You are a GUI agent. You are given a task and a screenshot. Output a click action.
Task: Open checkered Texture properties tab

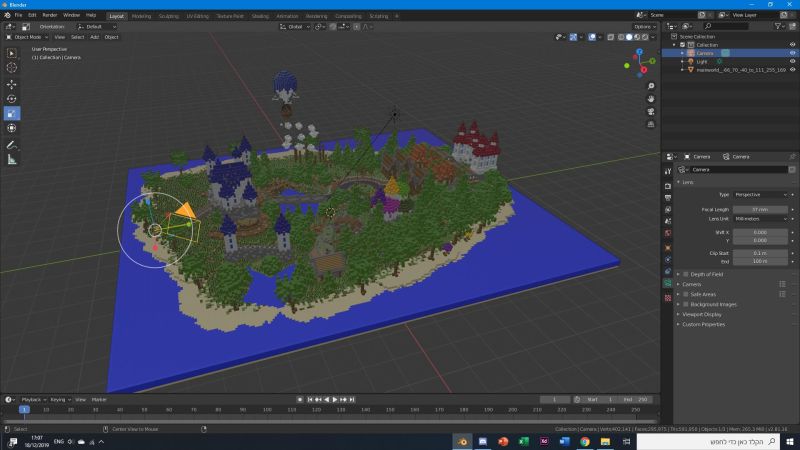click(x=668, y=298)
